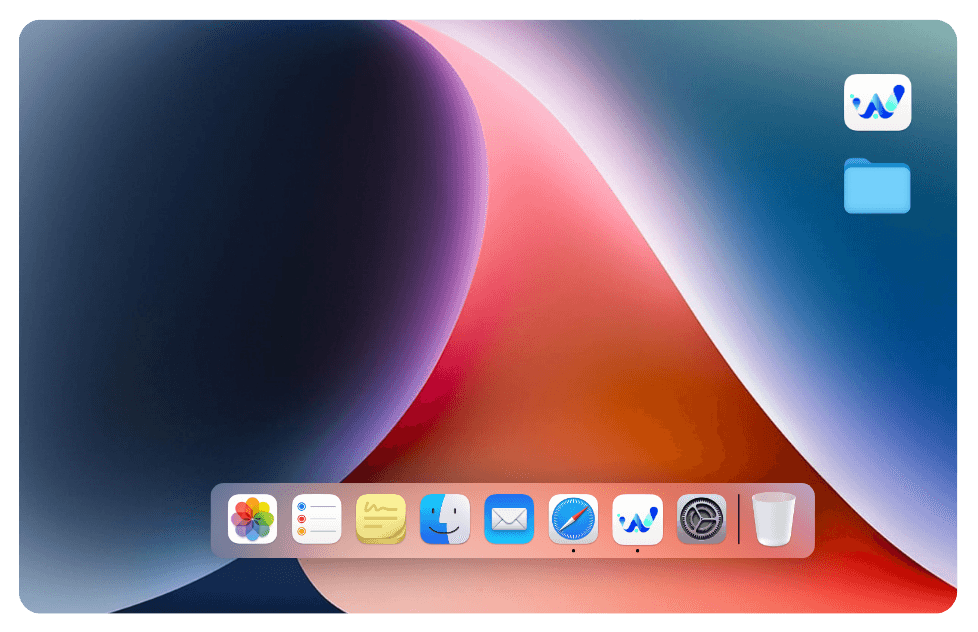Open Stickies notes app in Dock
Image resolution: width=978 pixels, height=632 pixels.
380,519
